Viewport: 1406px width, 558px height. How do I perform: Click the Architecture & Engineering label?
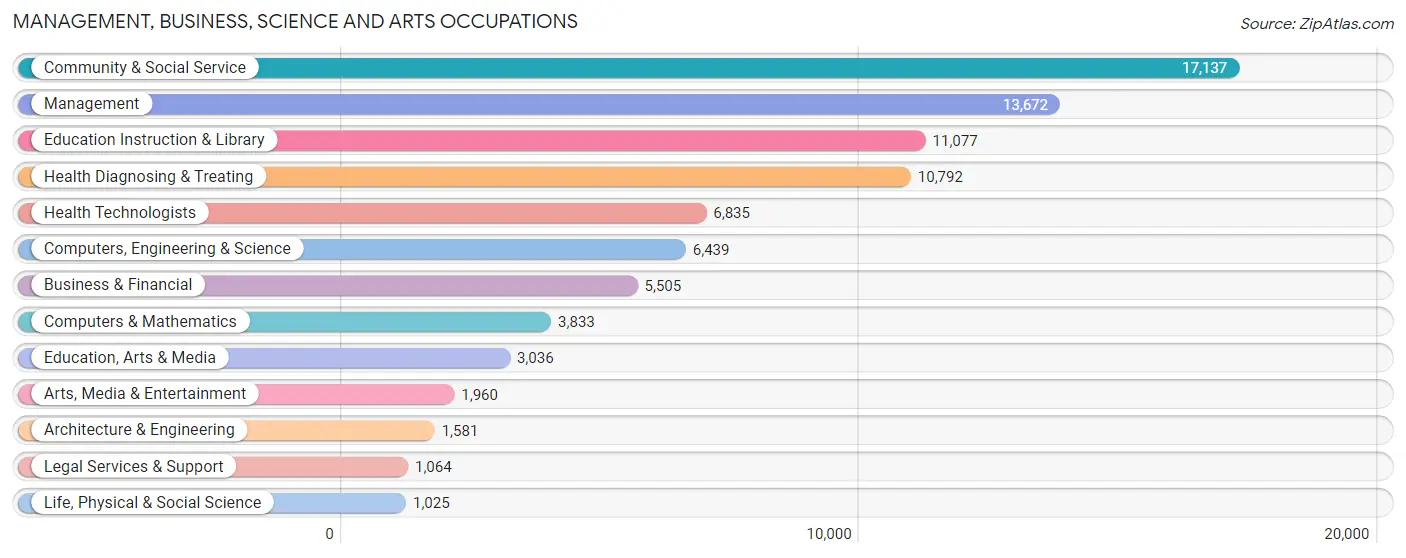click(x=139, y=430)
